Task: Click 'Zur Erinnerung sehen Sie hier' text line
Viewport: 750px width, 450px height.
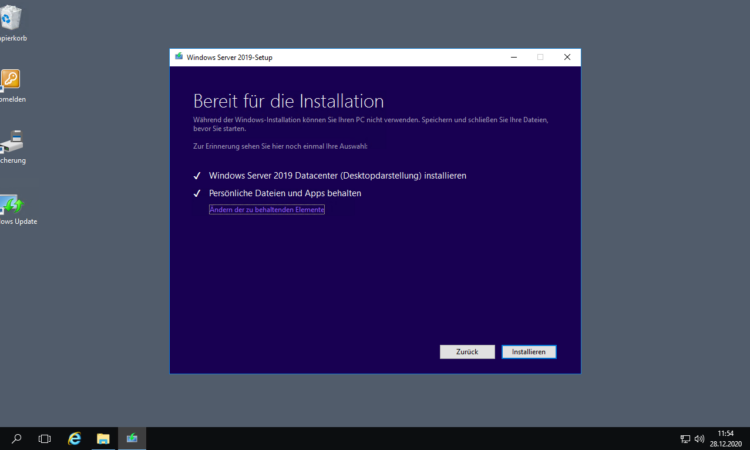Action: tap(280, 146)
